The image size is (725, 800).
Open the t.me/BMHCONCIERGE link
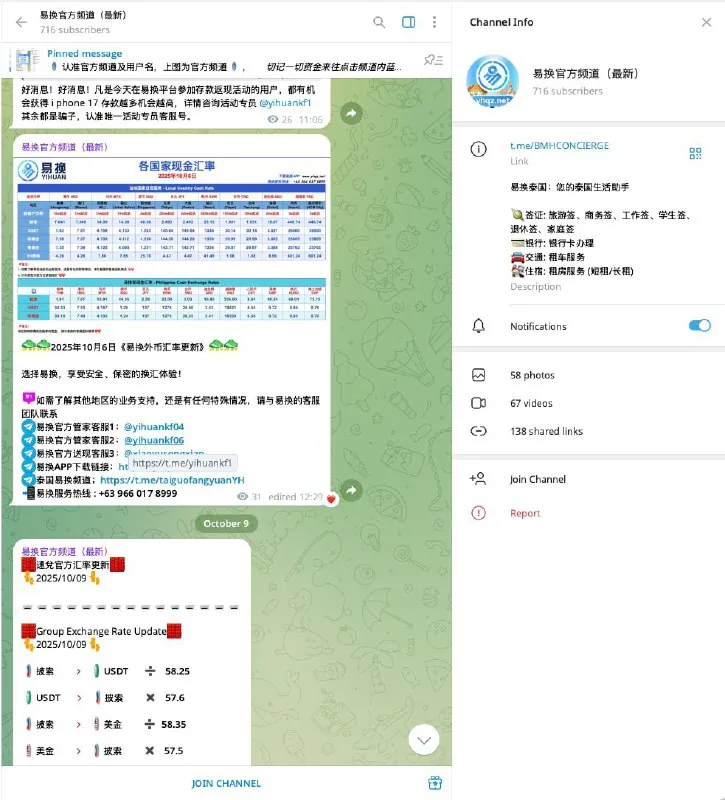point(559,146)
